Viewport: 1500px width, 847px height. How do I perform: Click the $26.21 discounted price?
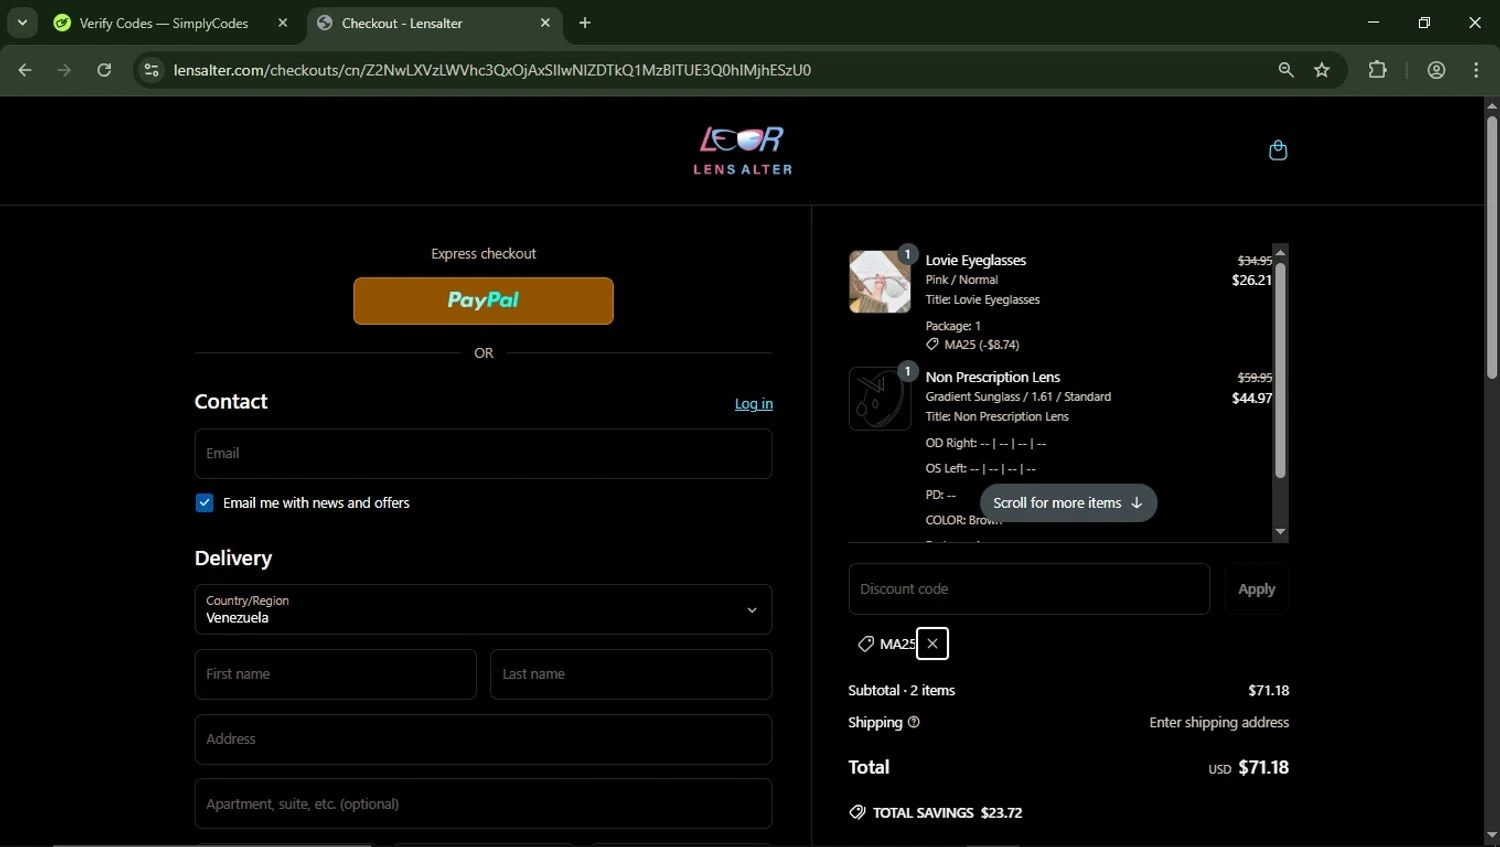(x=1252, y=280)
